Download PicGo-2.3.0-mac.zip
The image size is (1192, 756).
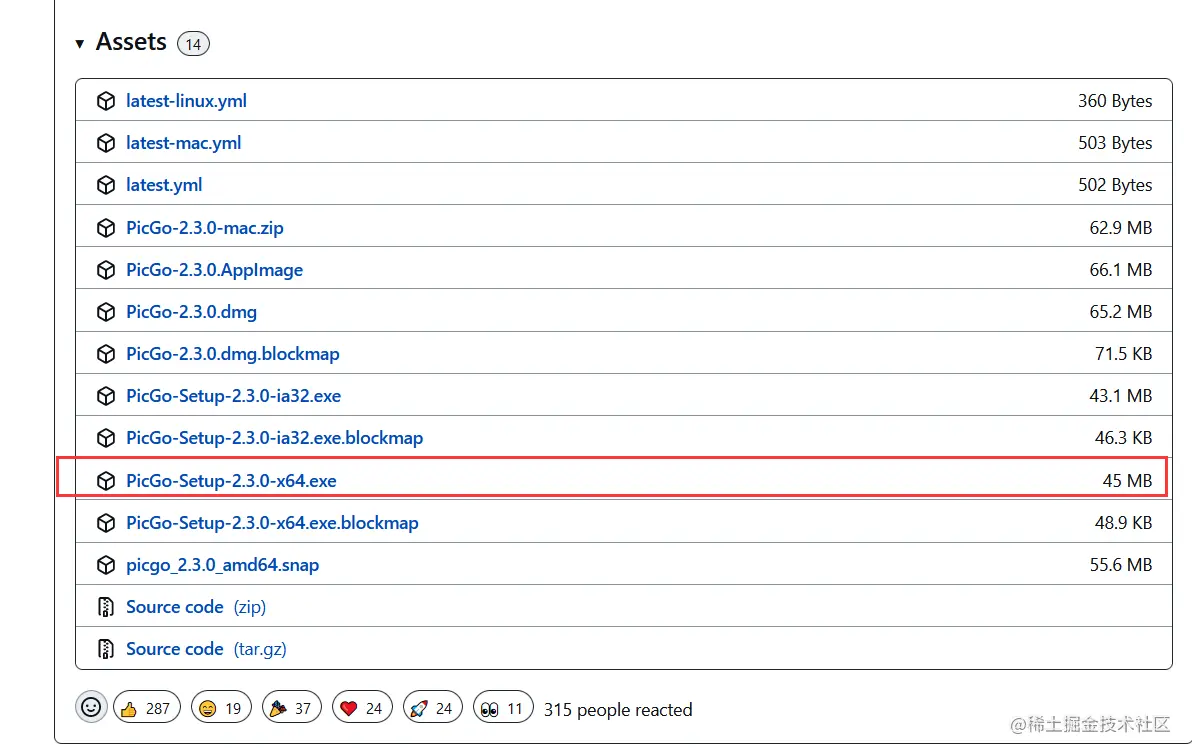(204, 228)
